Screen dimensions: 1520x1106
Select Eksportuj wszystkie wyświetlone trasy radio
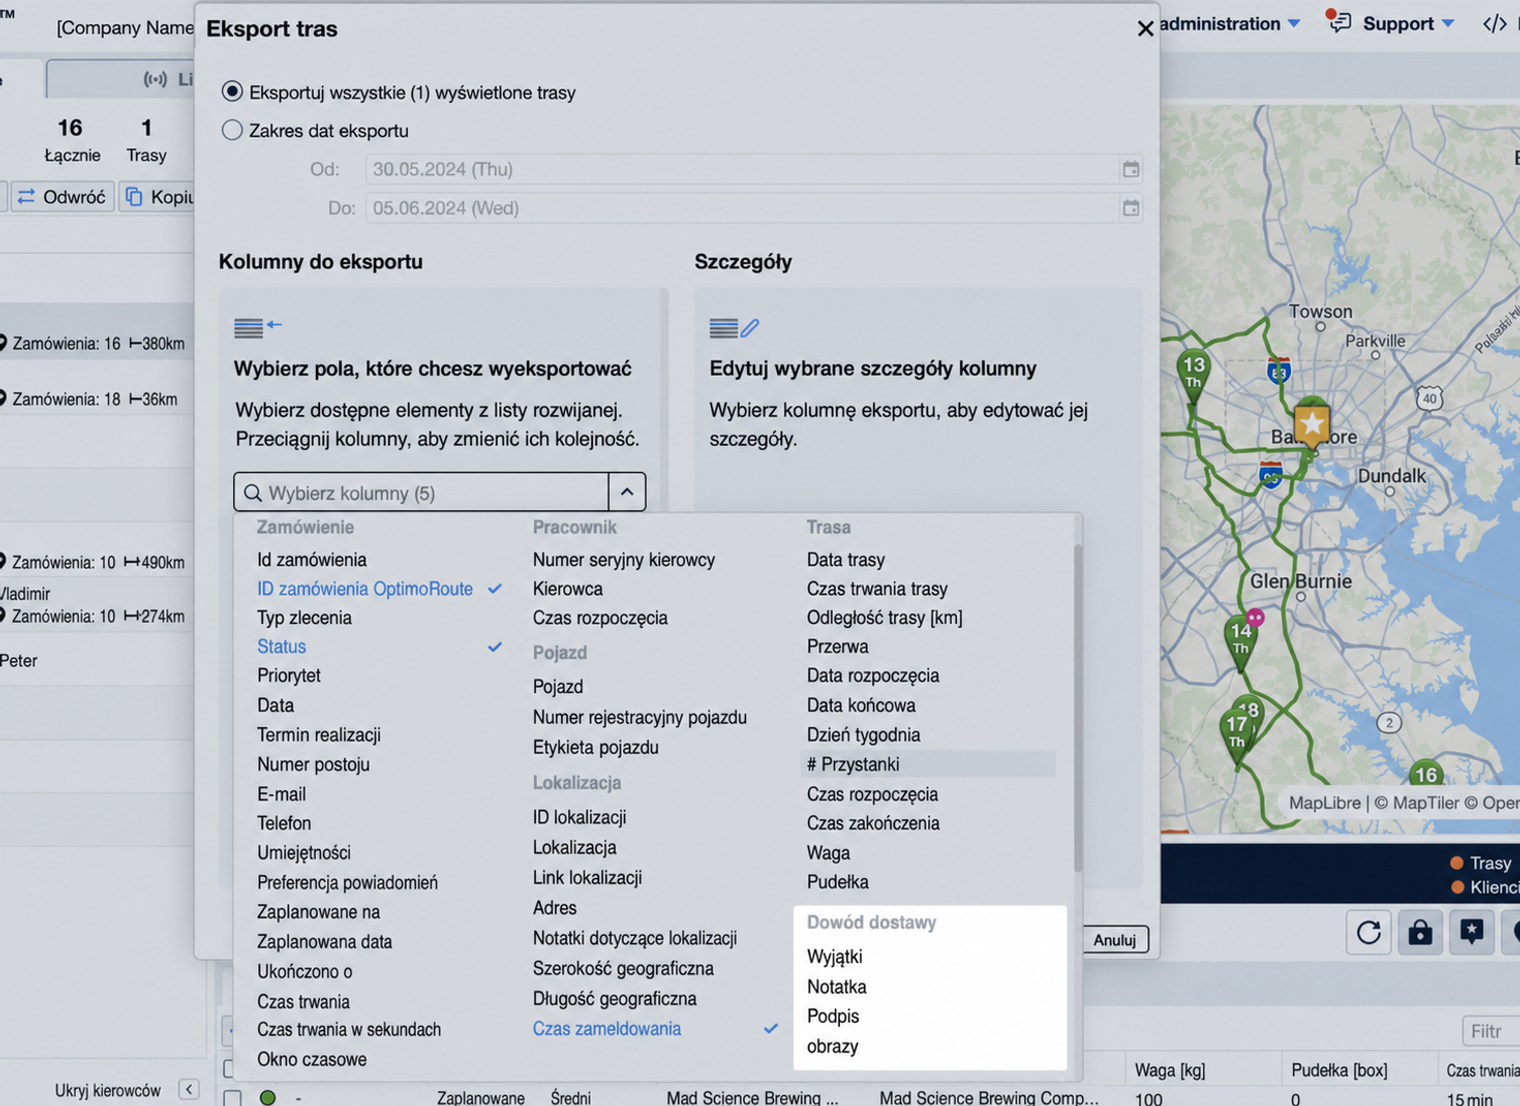coord(232,92)
